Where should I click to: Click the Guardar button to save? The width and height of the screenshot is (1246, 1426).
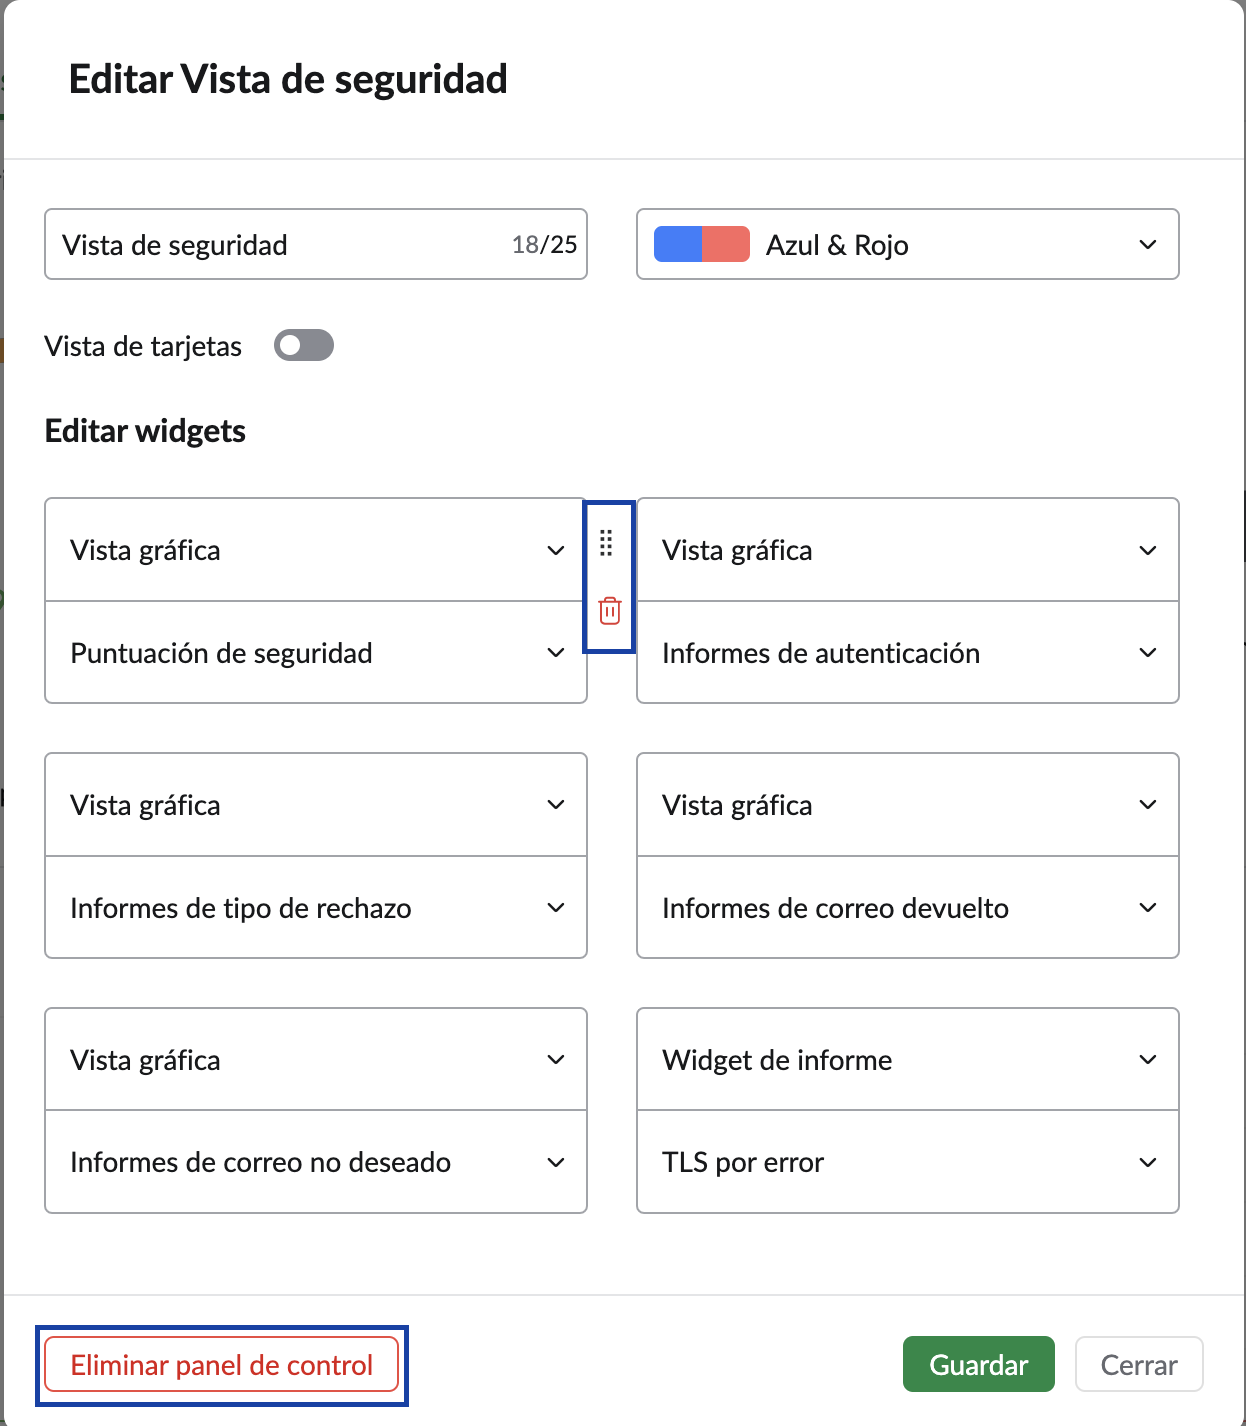(978, 1364)
